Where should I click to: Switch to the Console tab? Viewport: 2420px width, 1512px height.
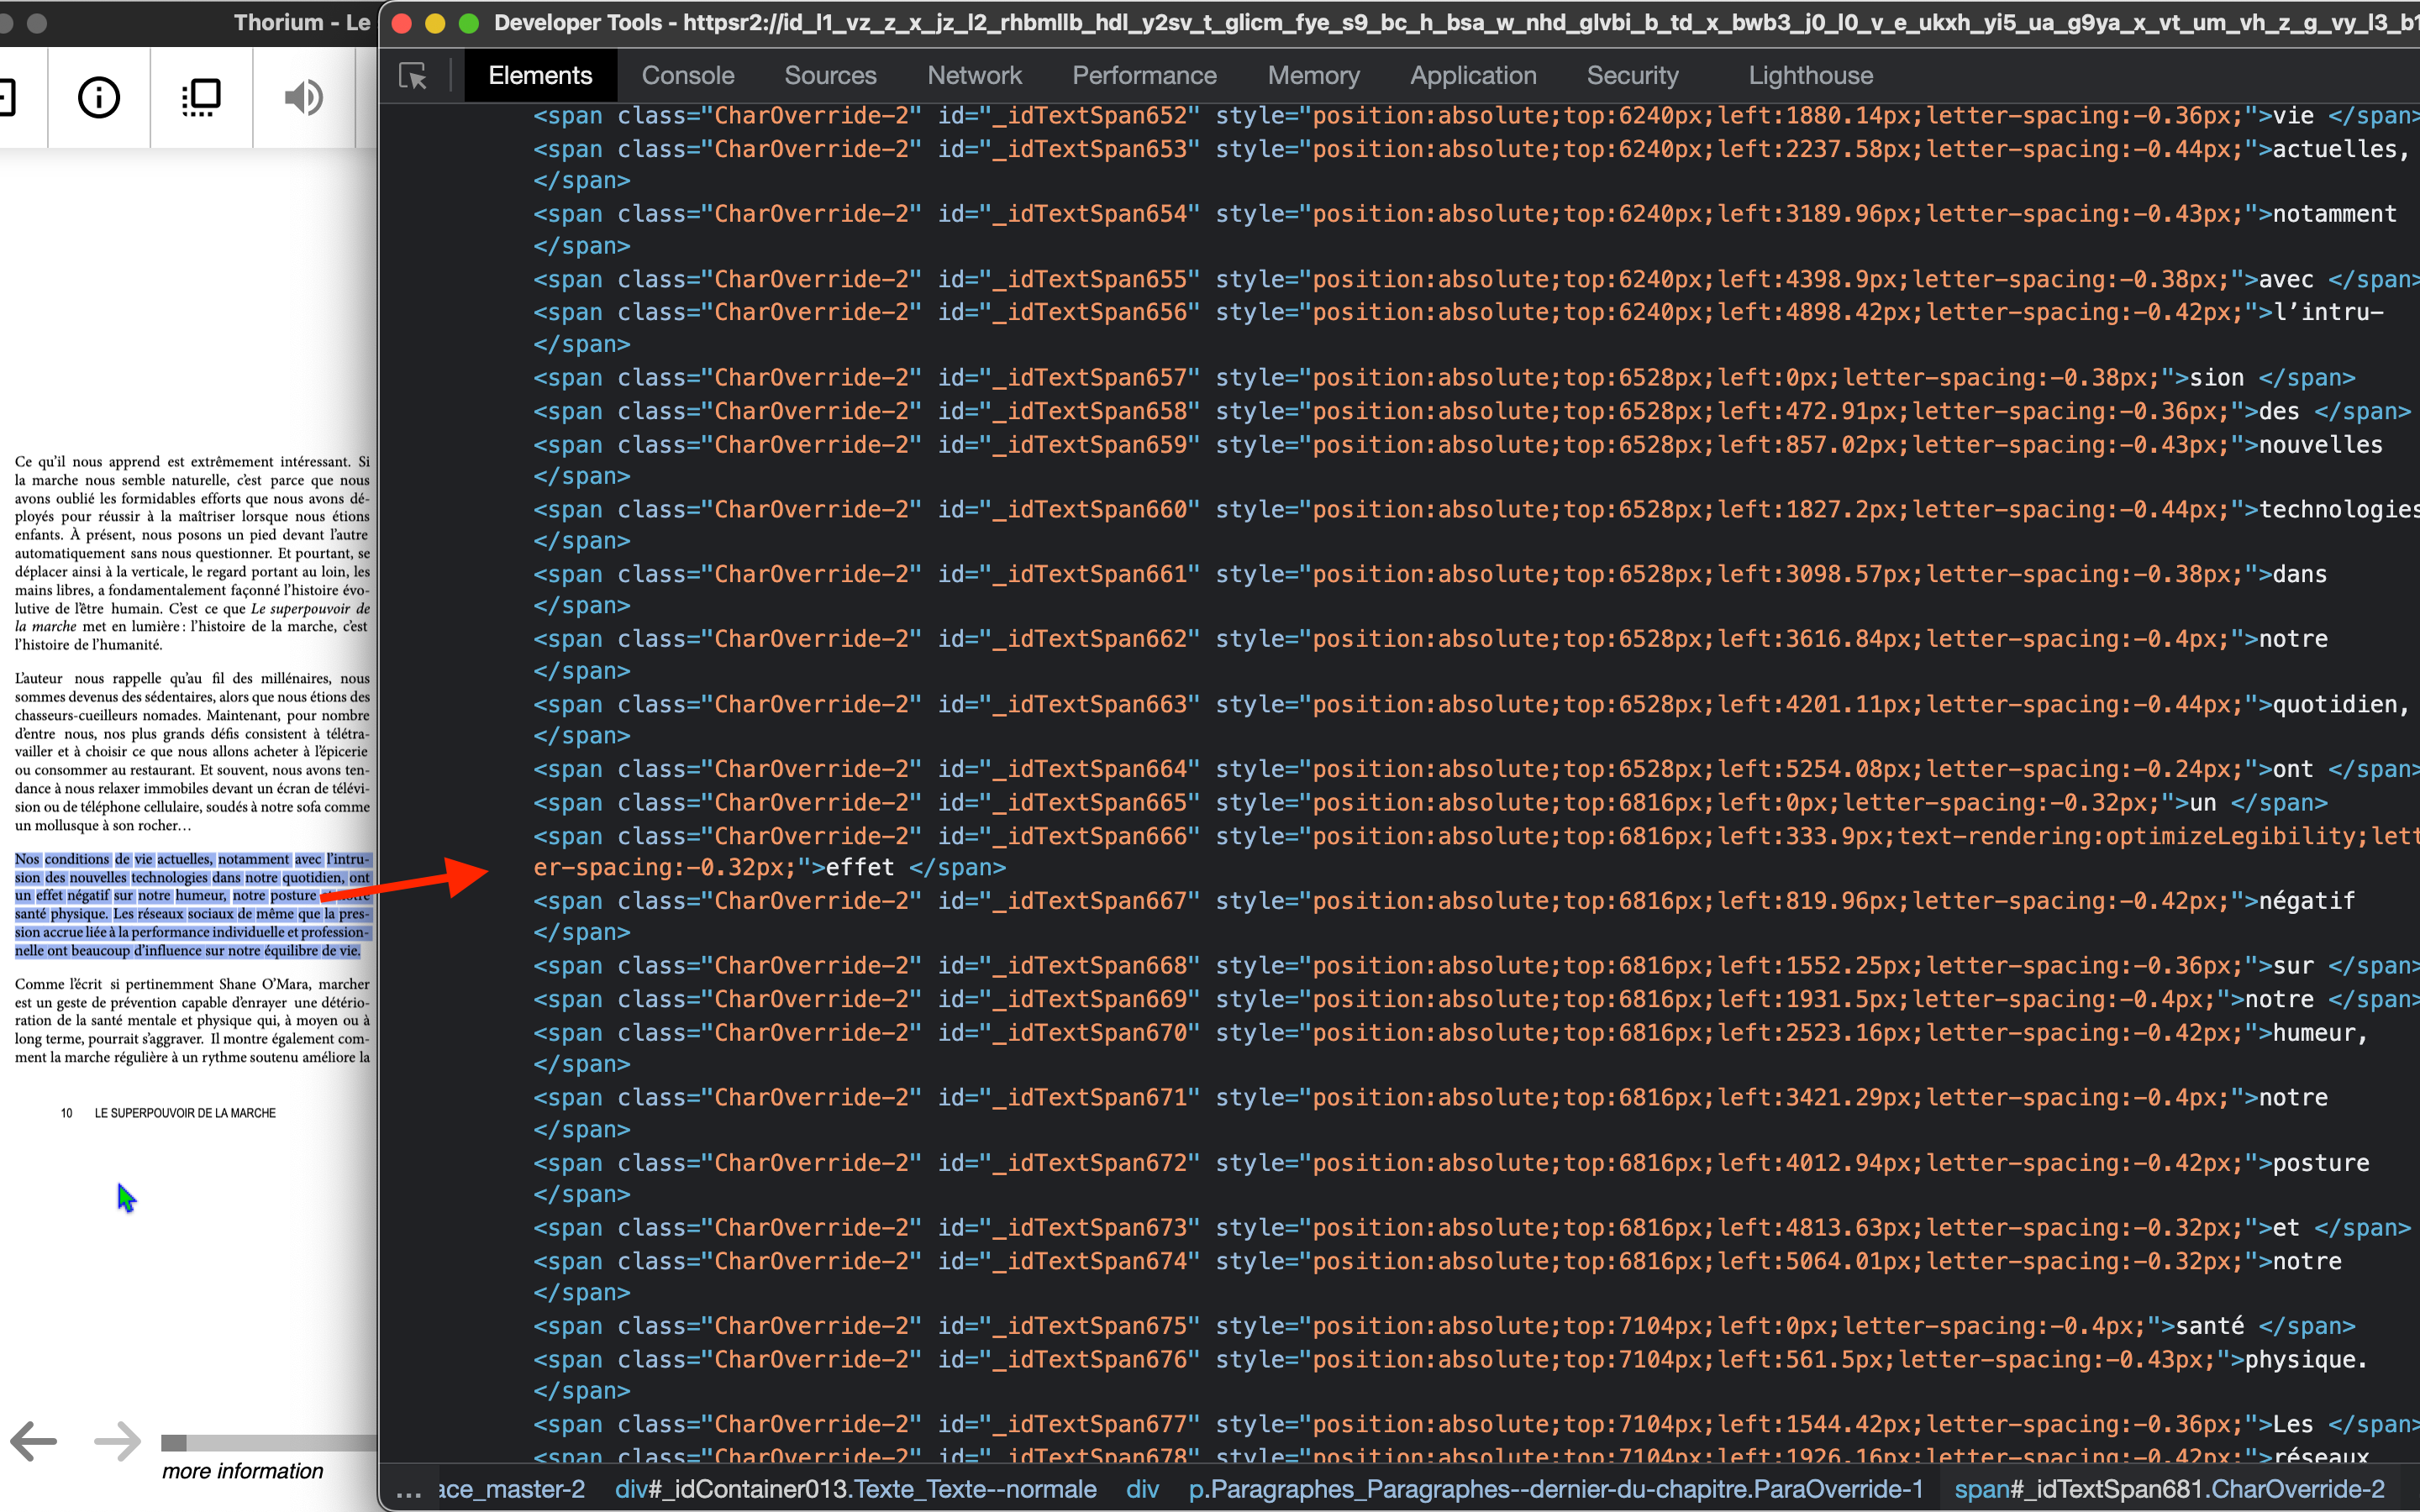coord(688,76)
